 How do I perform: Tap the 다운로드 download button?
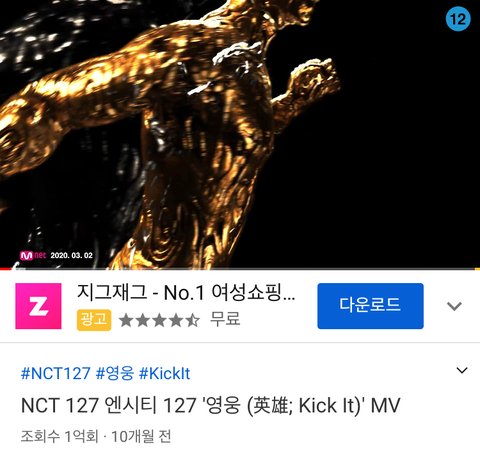(x=370, y=306)
